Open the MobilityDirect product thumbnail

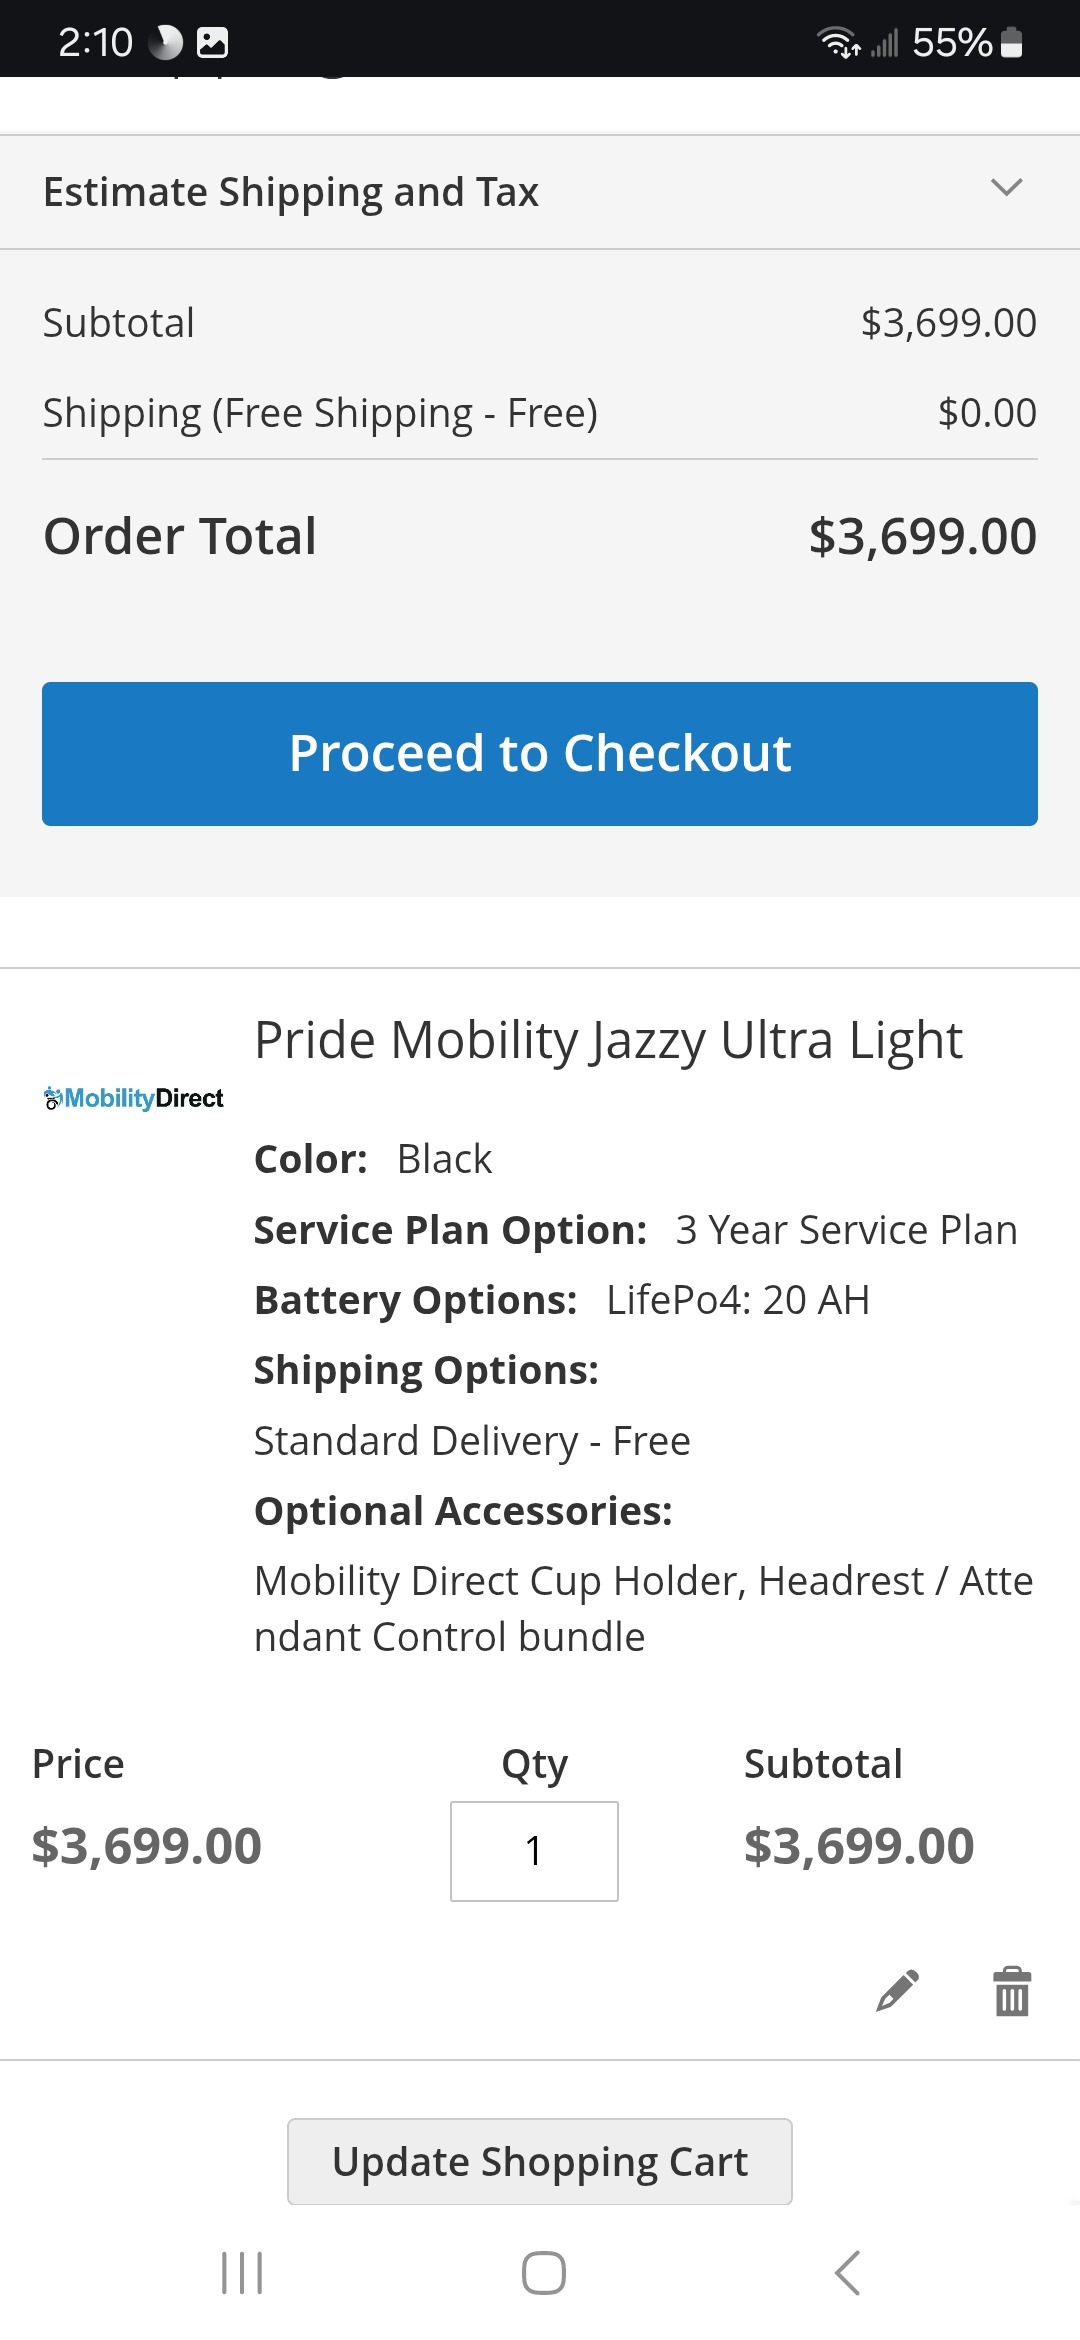pyautogui.click(x=134, y=1098)
